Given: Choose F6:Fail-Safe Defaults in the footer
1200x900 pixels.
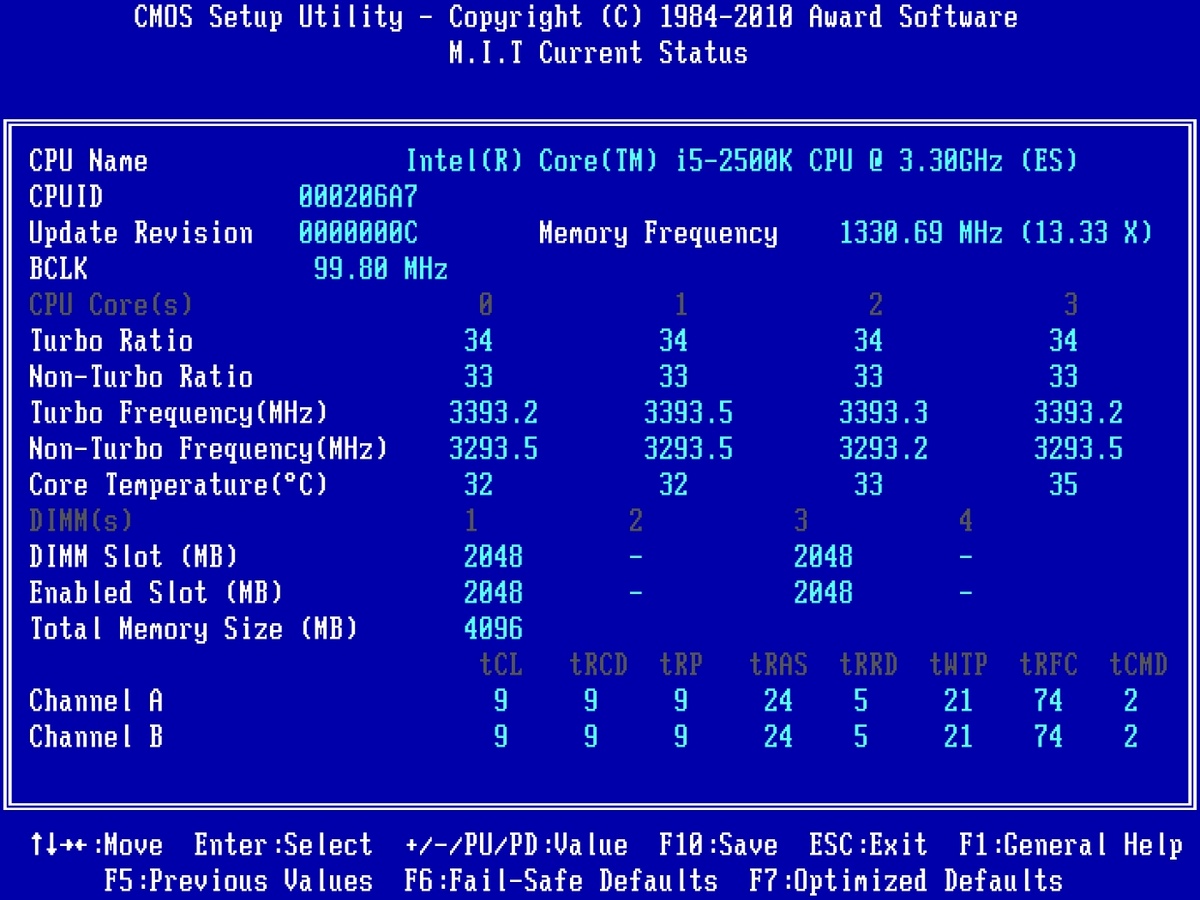Looking at the screenshot, I should pos(561,881).
